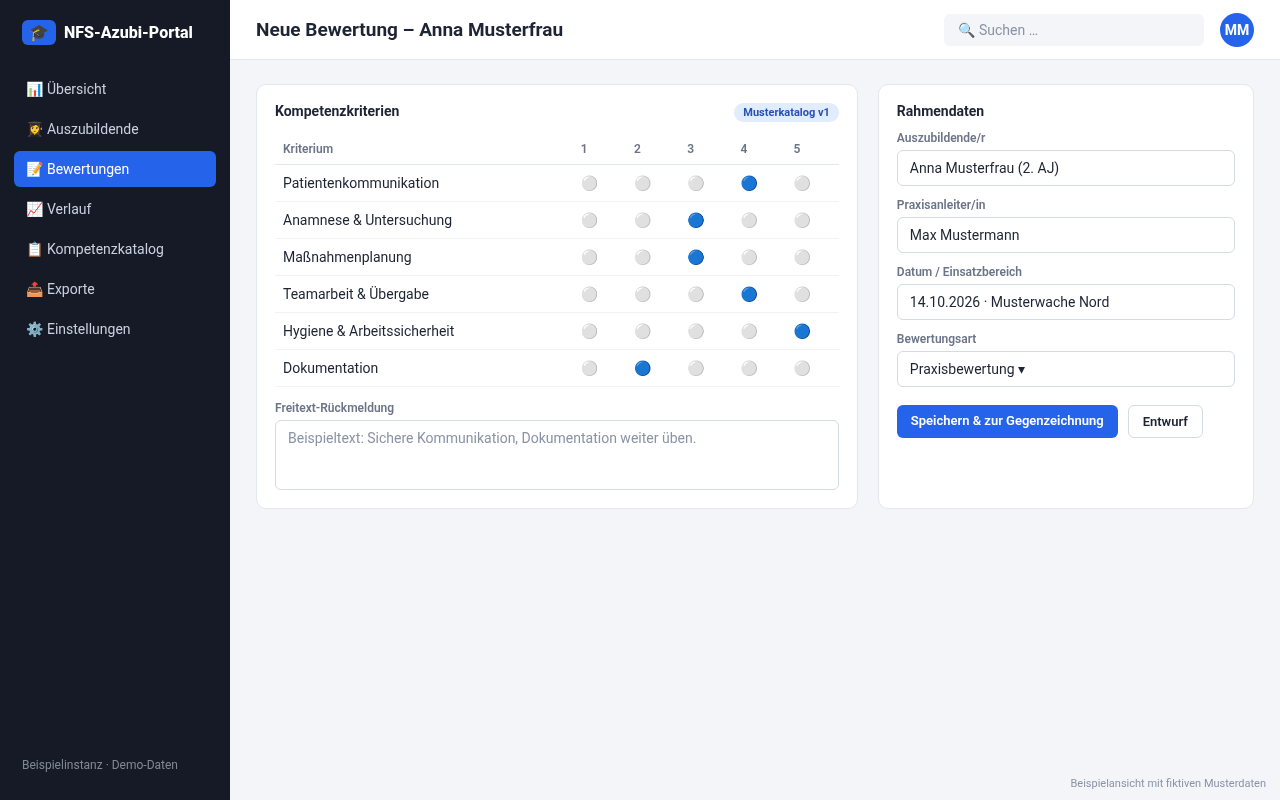Go to the Verlauf menu entry
Screen dimensions: 1280x800
tap(115, 209)
